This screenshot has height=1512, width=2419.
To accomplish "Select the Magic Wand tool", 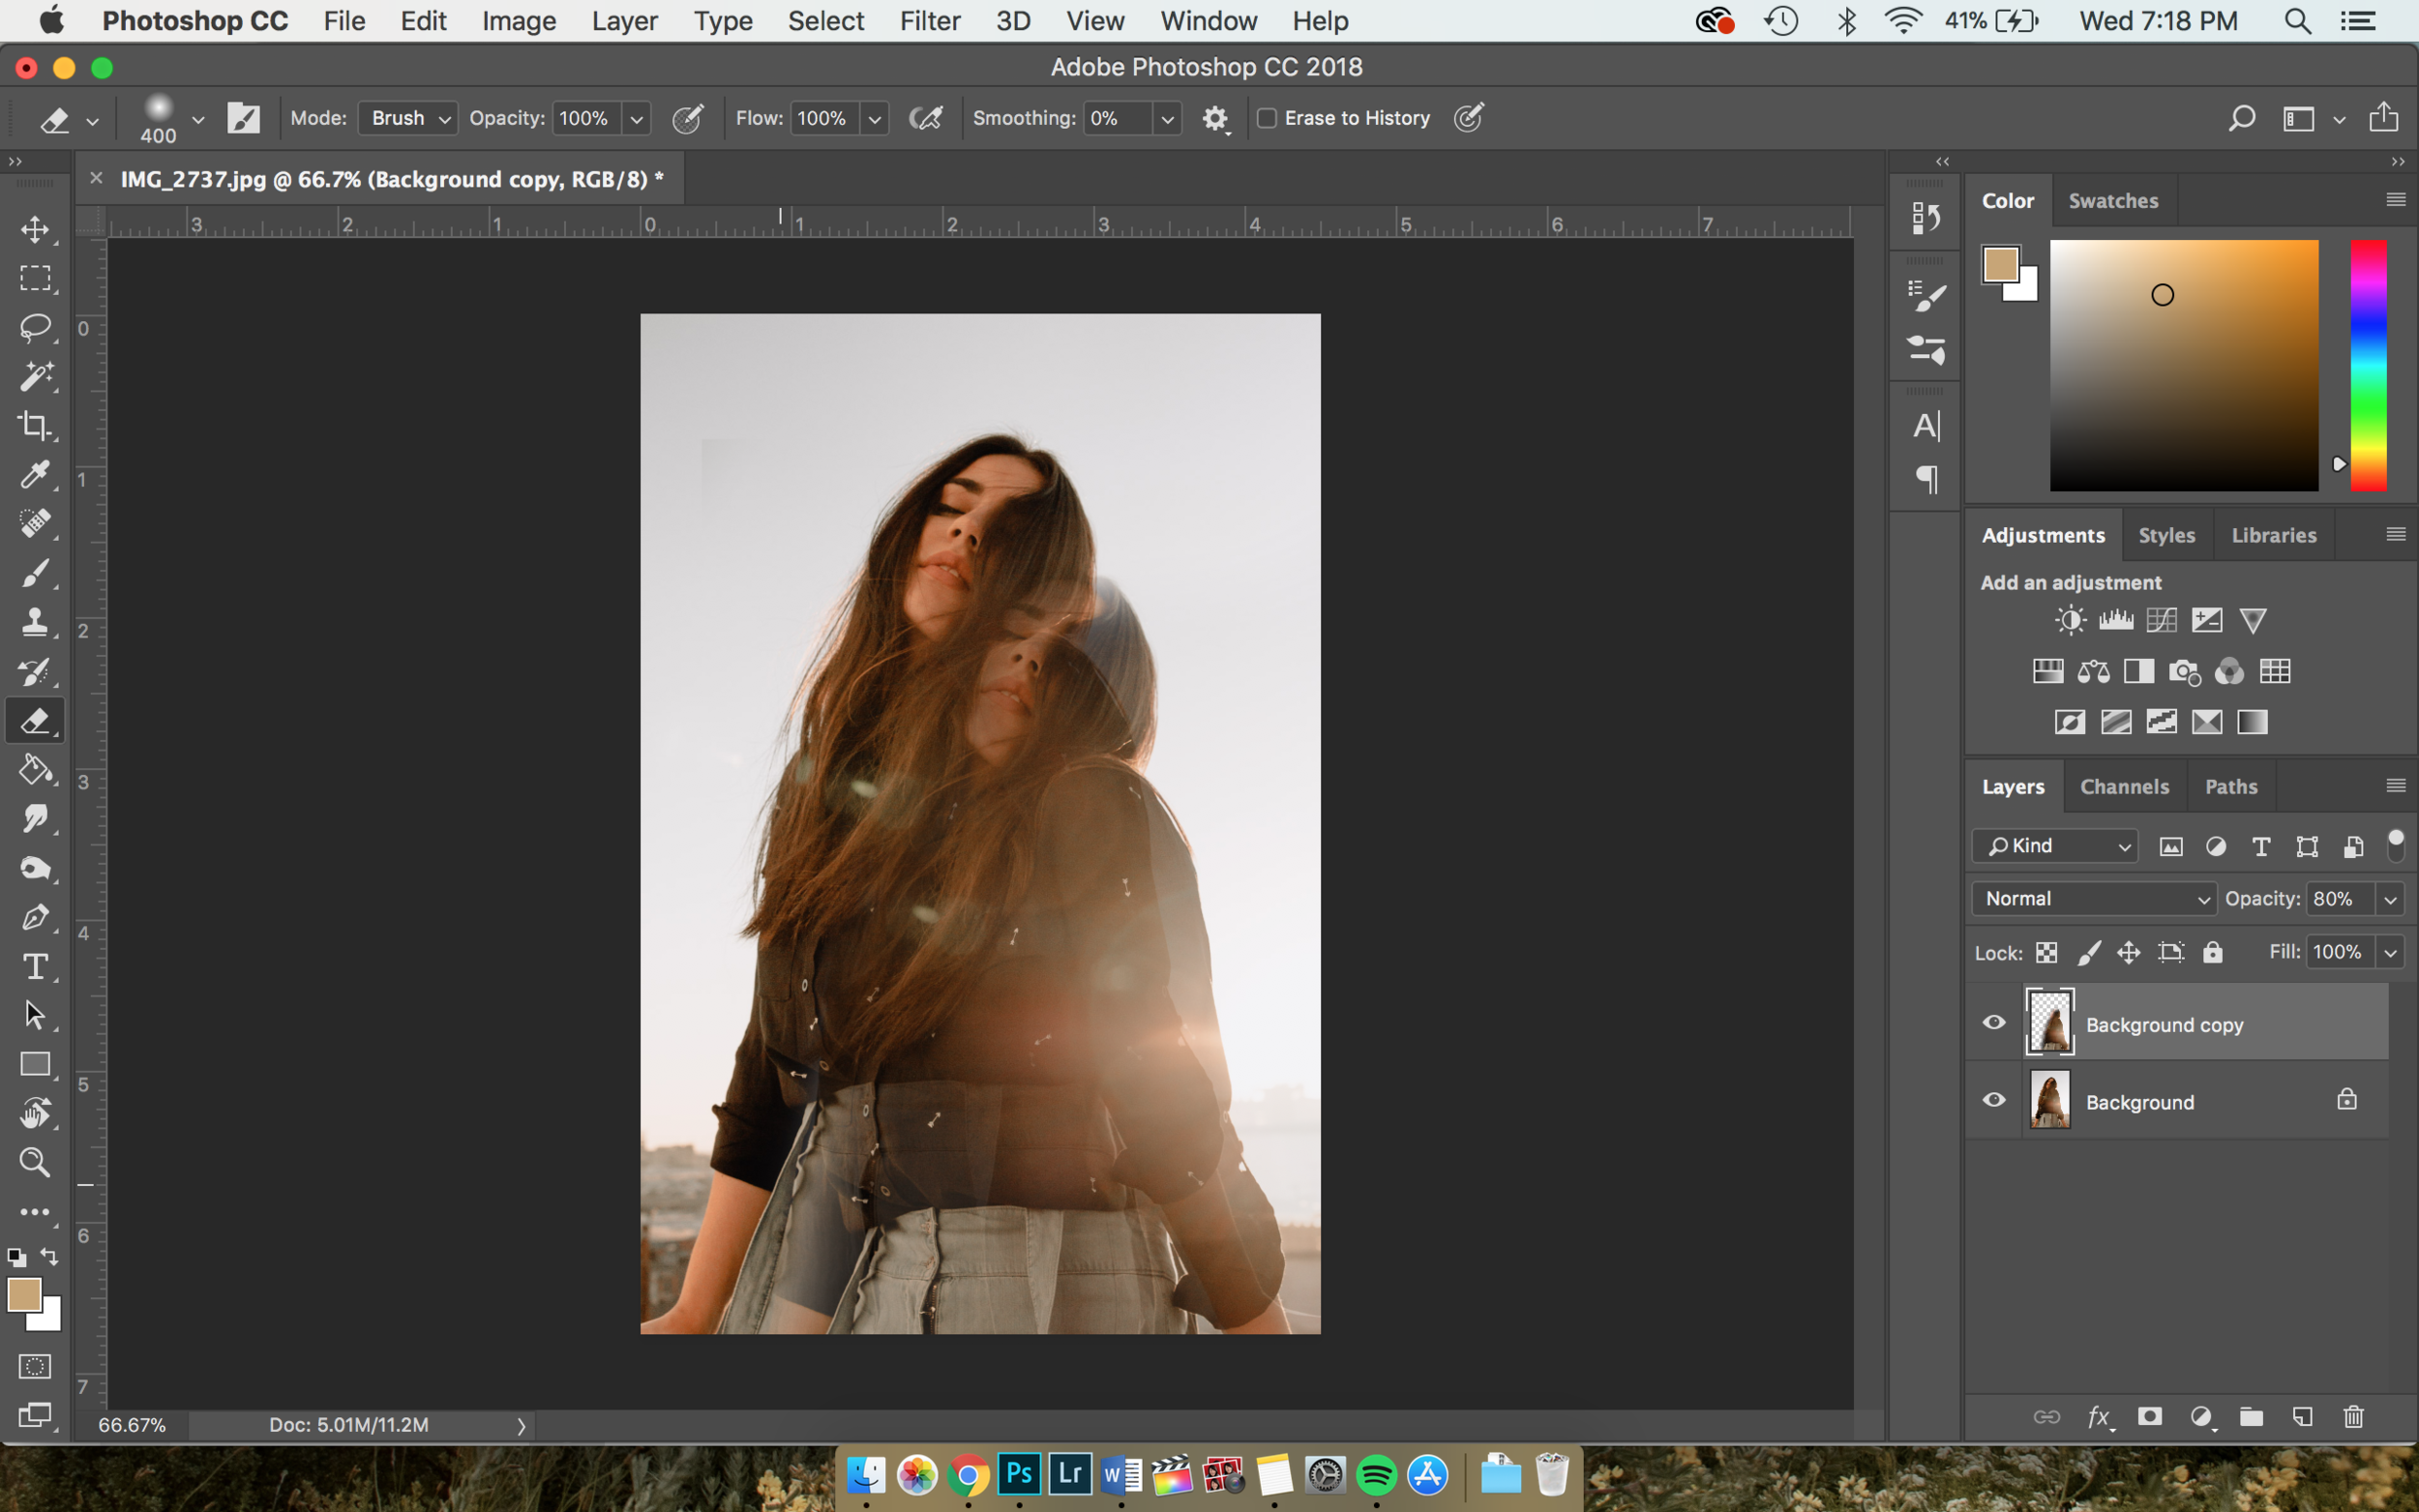I will point(35,376).
